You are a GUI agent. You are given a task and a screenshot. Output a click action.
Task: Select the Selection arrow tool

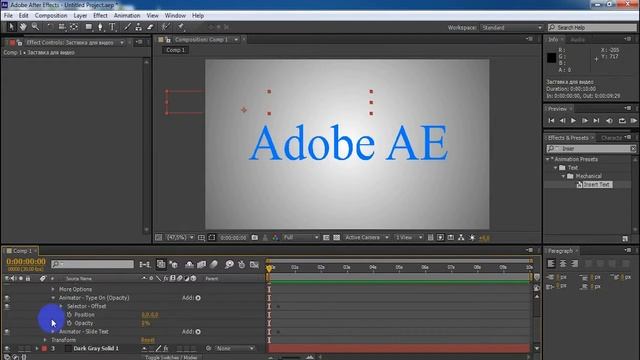click(11, 27)
